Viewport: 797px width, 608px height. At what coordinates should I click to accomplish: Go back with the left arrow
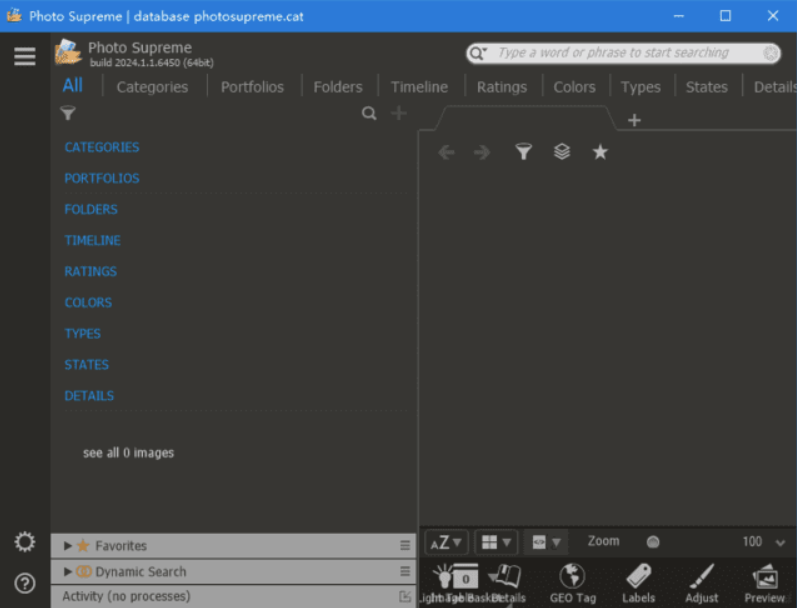[446, 152]
